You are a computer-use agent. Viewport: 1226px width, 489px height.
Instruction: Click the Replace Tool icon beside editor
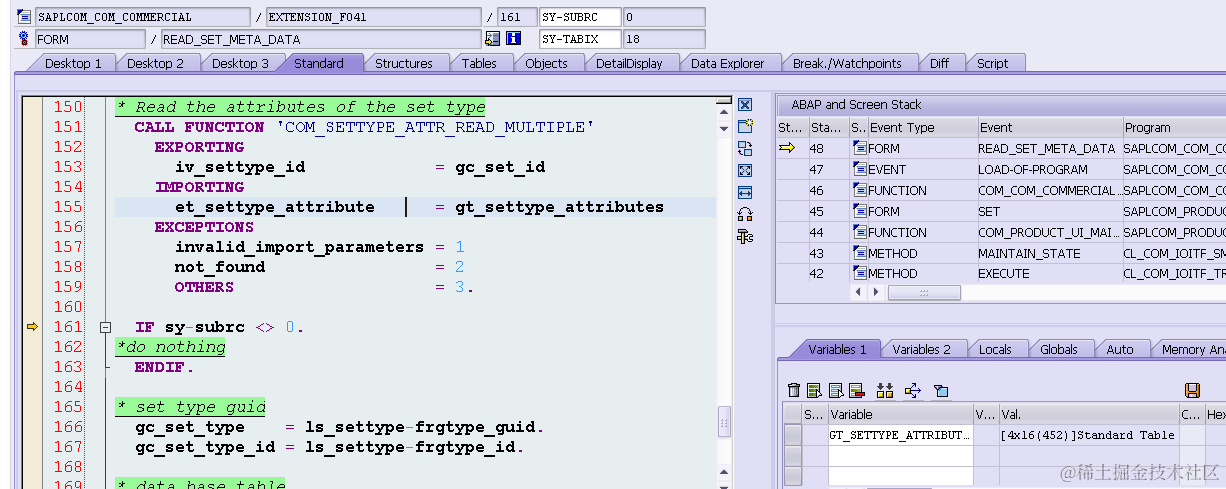click(745, 148)
